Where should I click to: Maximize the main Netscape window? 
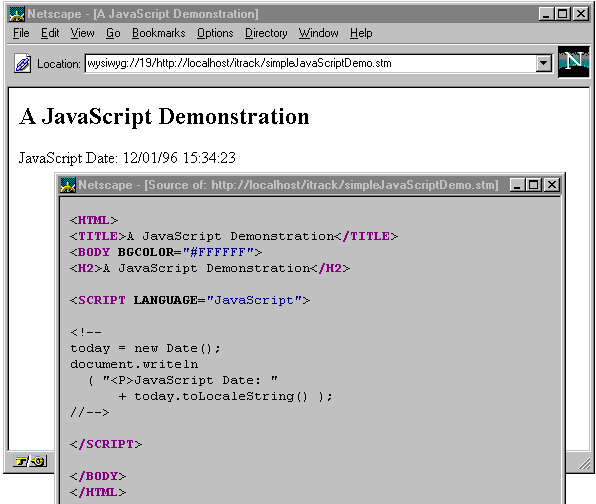pos(562,14)
